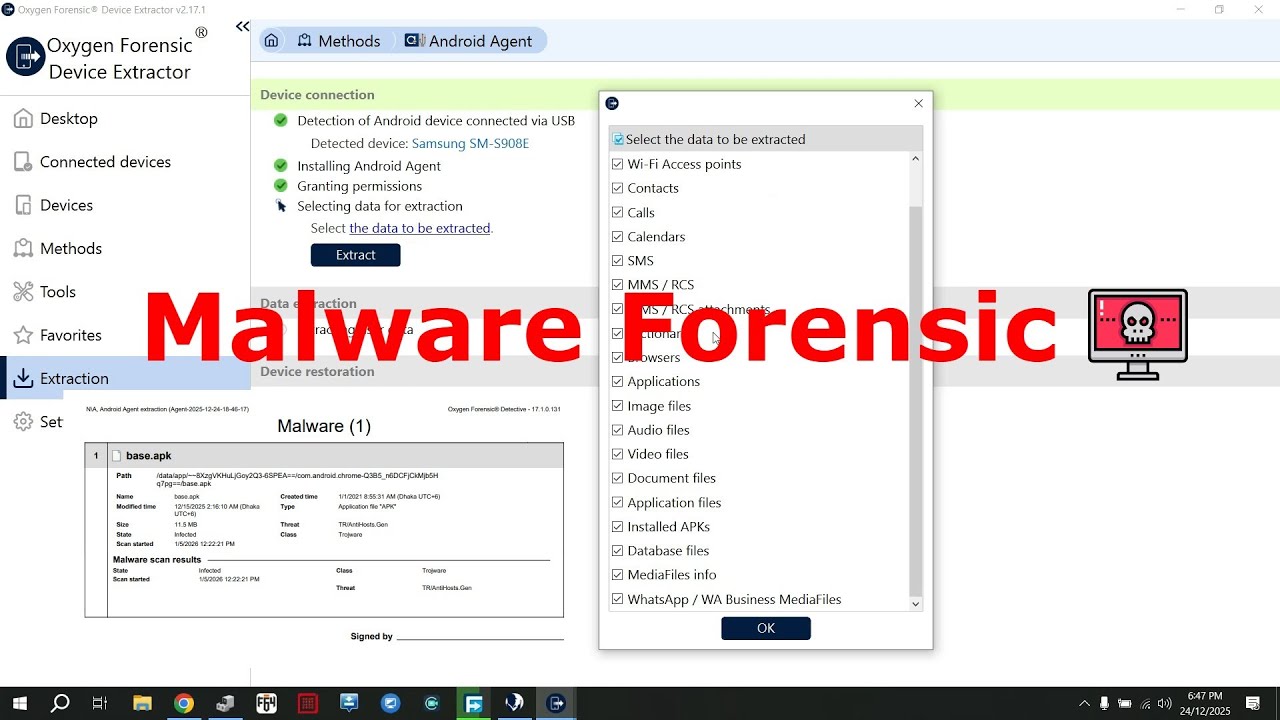Uncheck the Contacts checkbox
This screenshot has width=1280, height=720.
(x=618, y=188)
